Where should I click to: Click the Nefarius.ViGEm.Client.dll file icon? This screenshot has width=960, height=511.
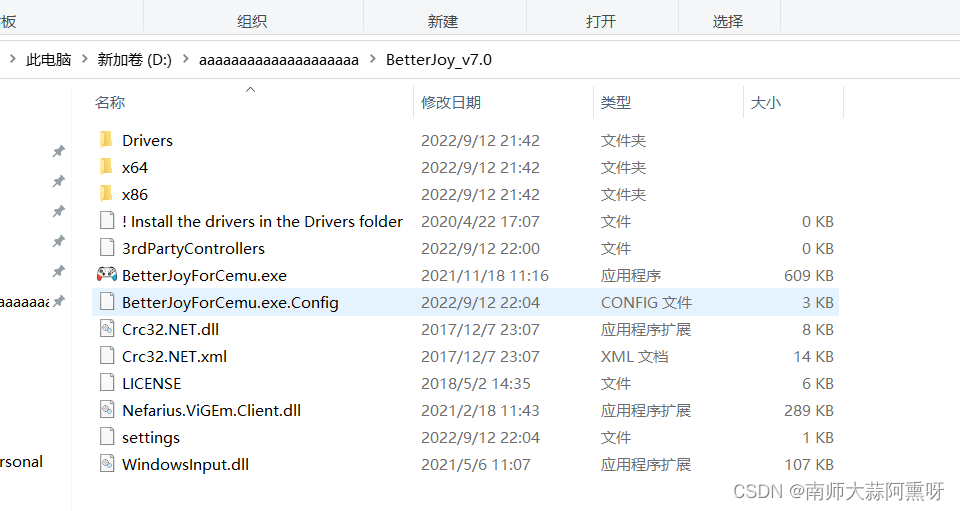(107, 410)
